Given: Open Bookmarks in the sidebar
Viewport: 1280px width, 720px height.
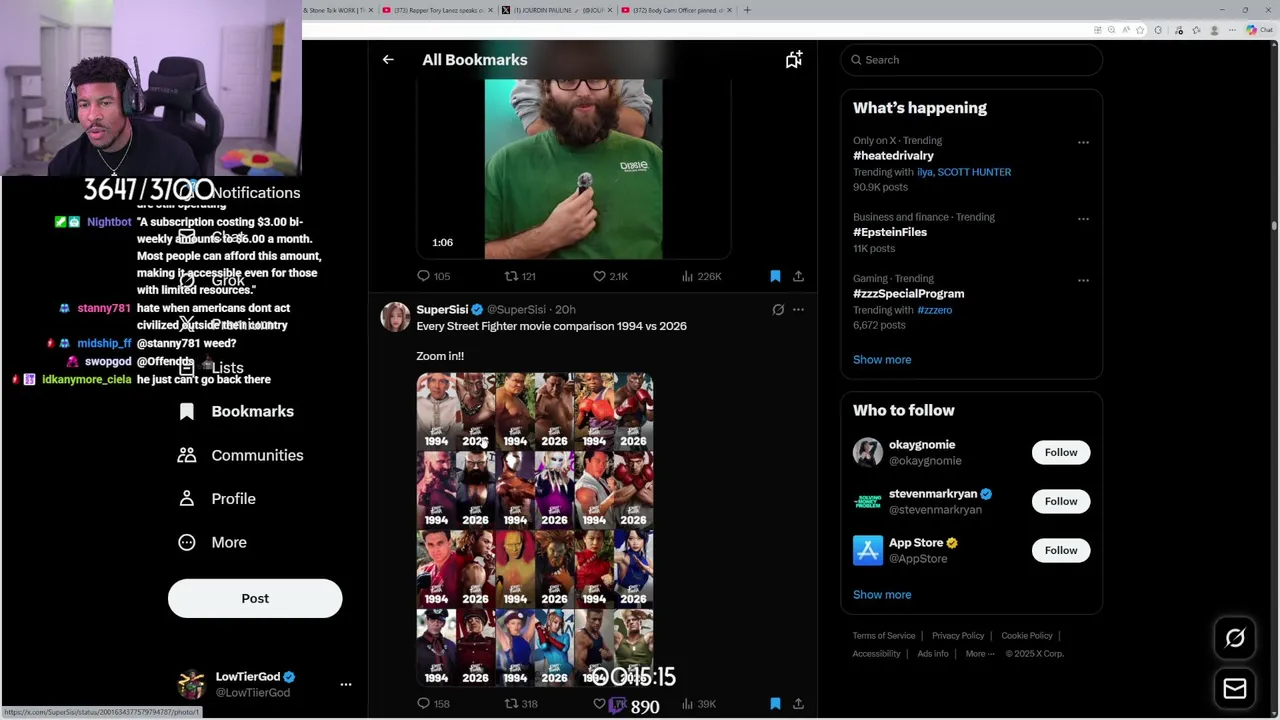Looking at the screenshot, I should click(236, 411).
